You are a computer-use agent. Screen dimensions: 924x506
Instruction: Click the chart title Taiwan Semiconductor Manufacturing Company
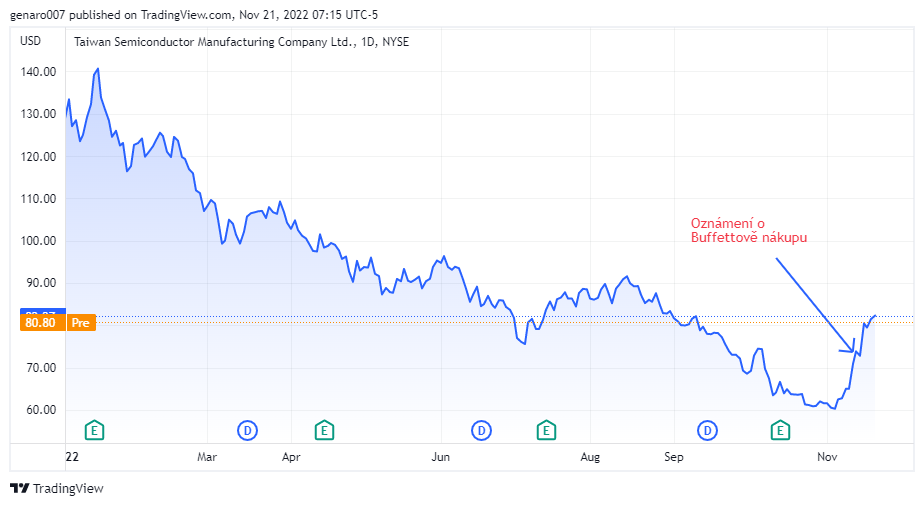coord(242,42)
